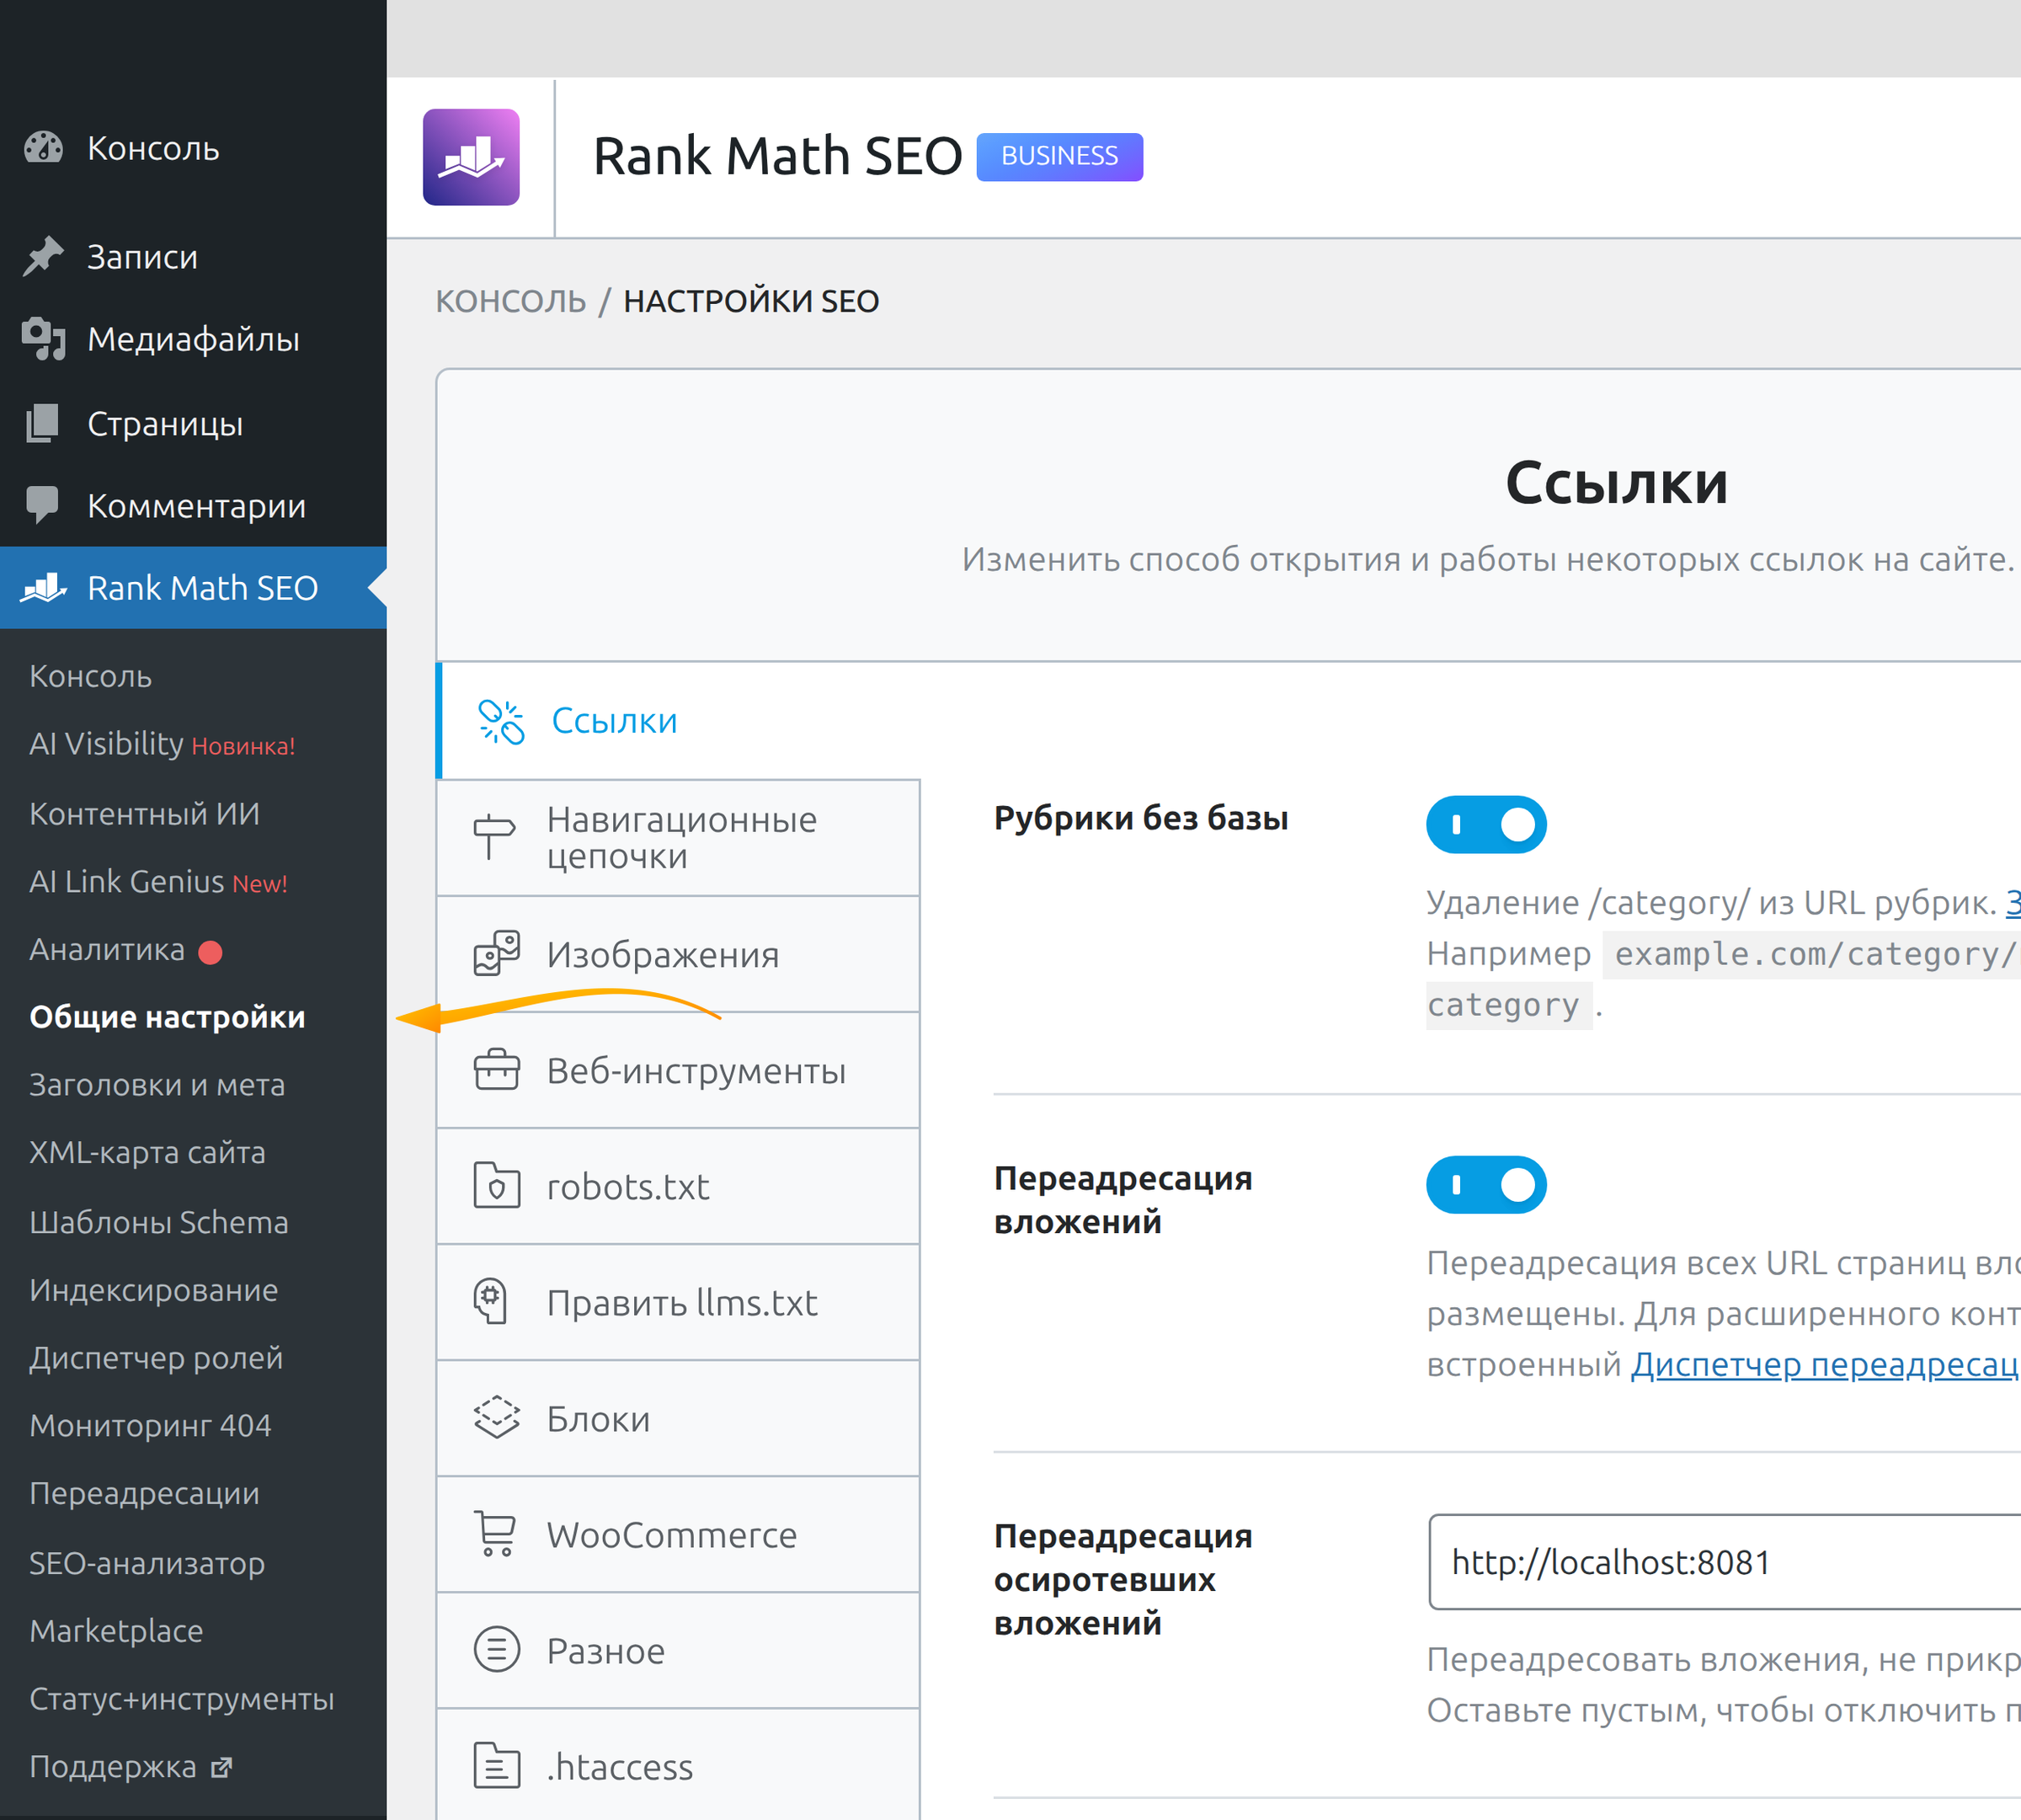Open Заголовки и мета settings
The image size is (2021, 1820).
click(x=157, y=1085)
